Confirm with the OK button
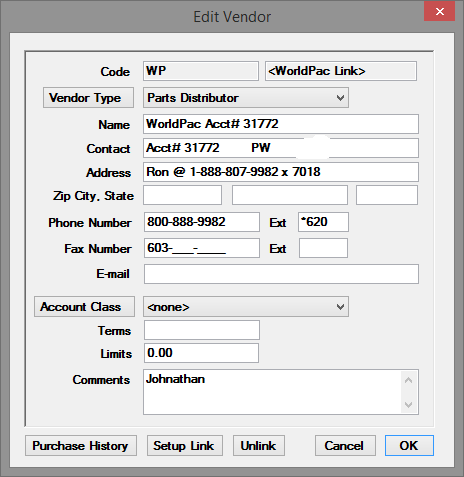This screenshot has height=477, width=464. pyautogui.click(x=409, y=446)
